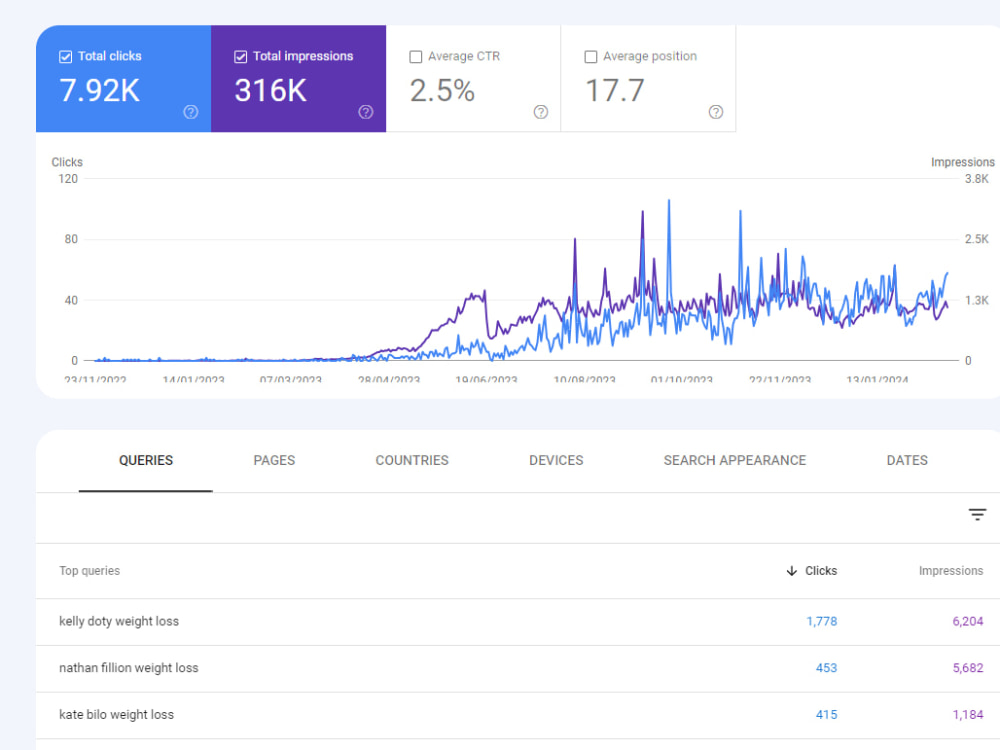This screenshot has width=1000, height=750.
Task: Select the Average CTR 2.5% card
Action: [x=473, y=79]
